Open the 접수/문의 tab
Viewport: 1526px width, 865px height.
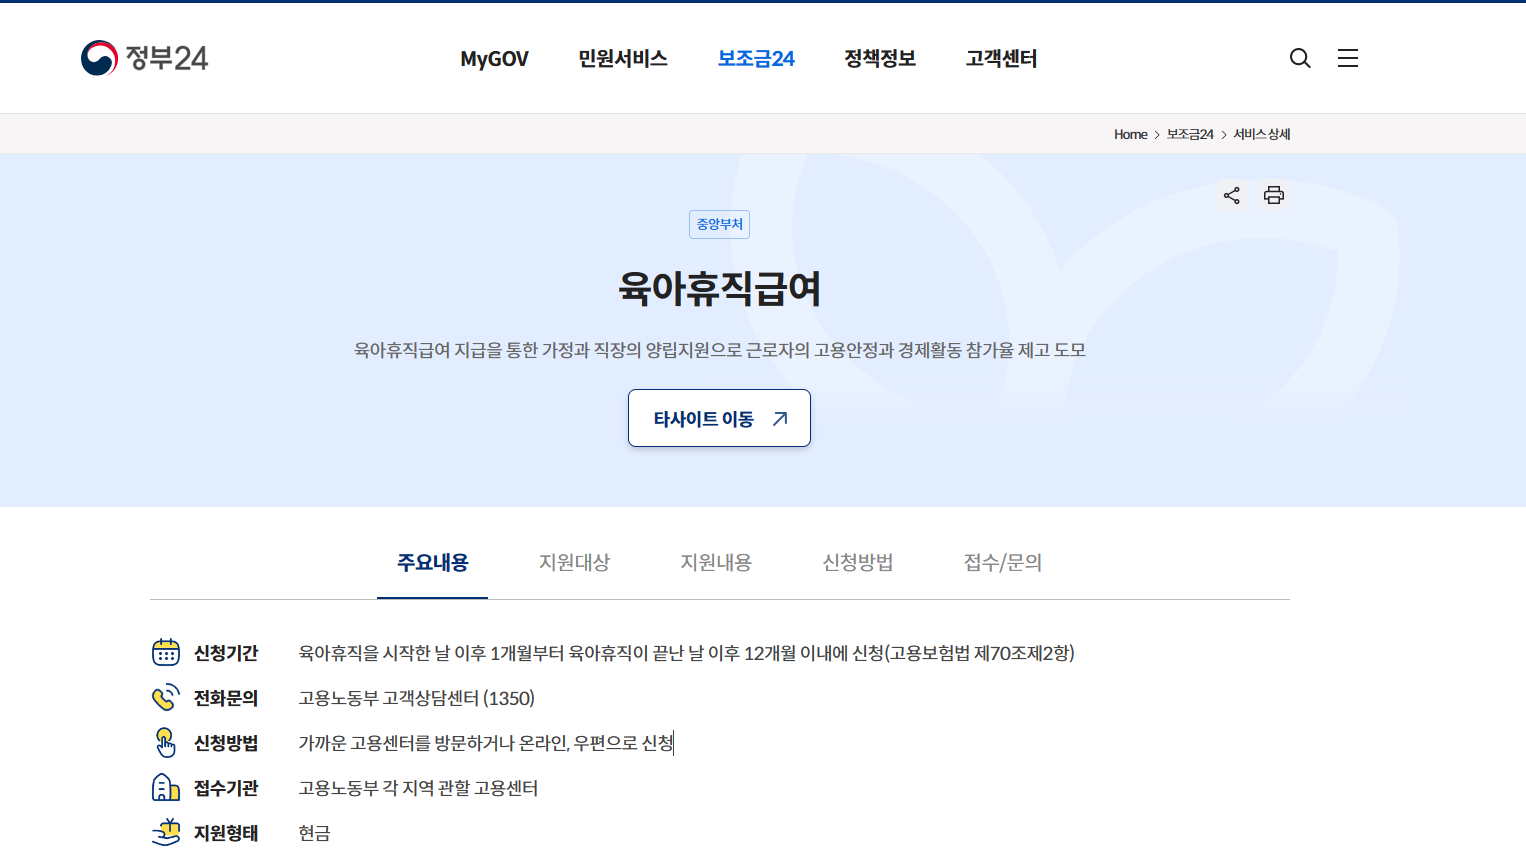[1002, 562]
